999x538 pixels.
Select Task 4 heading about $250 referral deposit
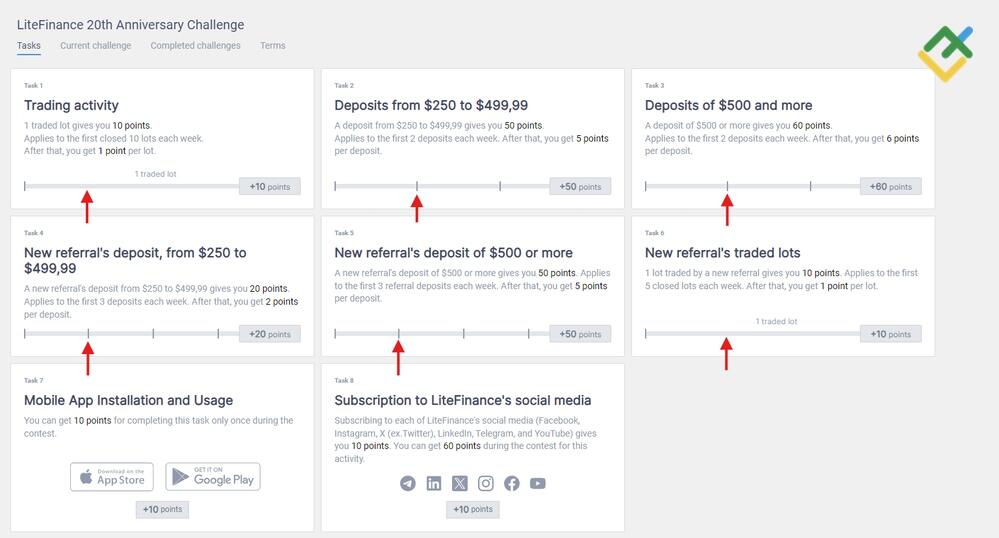point(135,261)
